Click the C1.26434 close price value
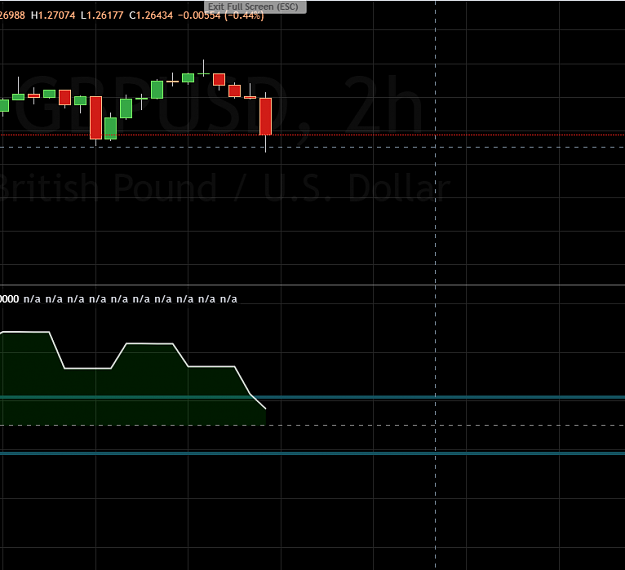Screen dimensions: 625x570 pos(151,16)
